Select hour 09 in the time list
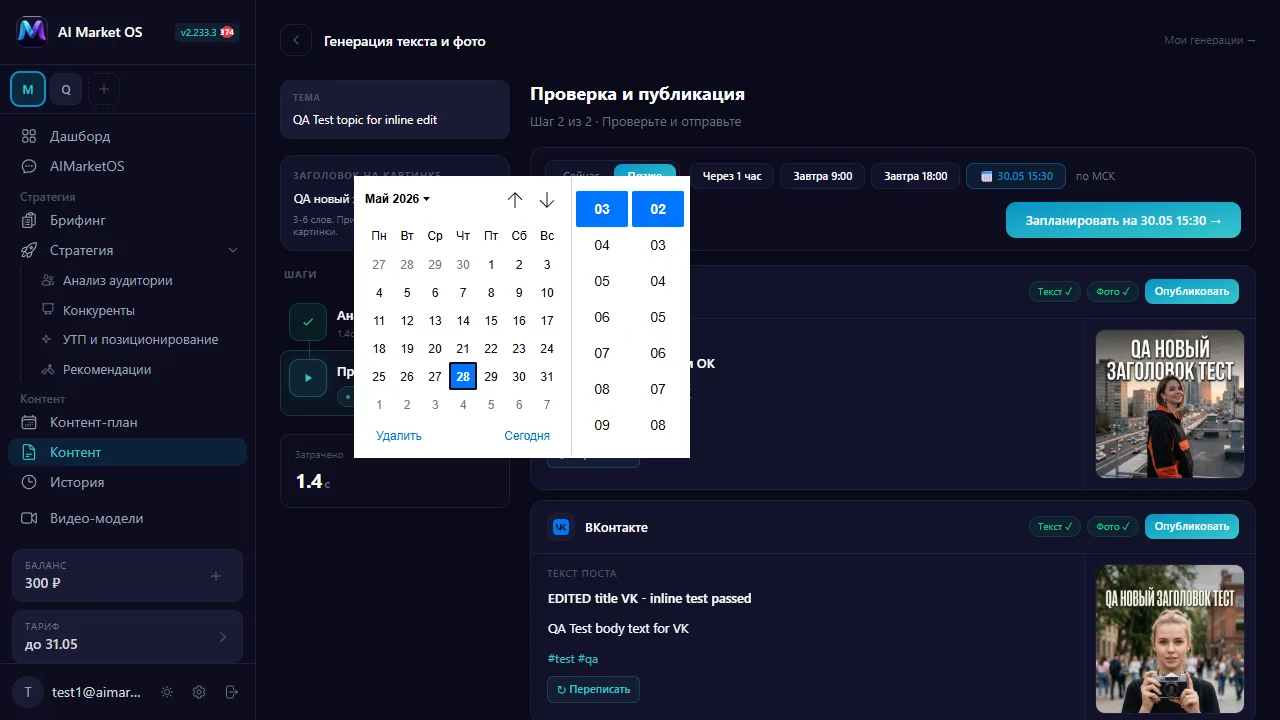 tap(602, 425)
